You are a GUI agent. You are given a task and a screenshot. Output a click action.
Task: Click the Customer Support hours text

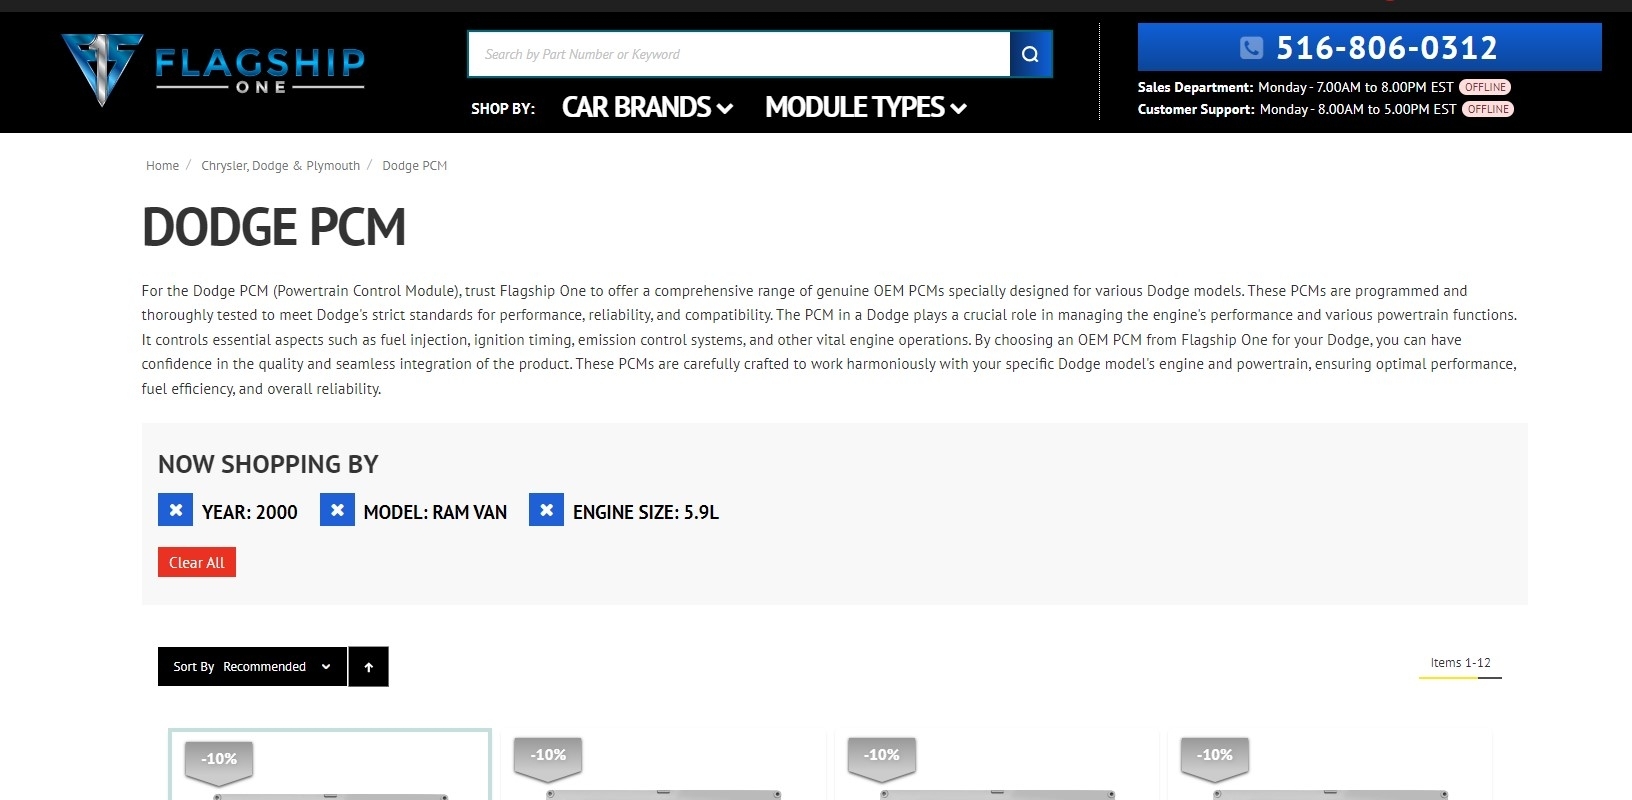1297,109
